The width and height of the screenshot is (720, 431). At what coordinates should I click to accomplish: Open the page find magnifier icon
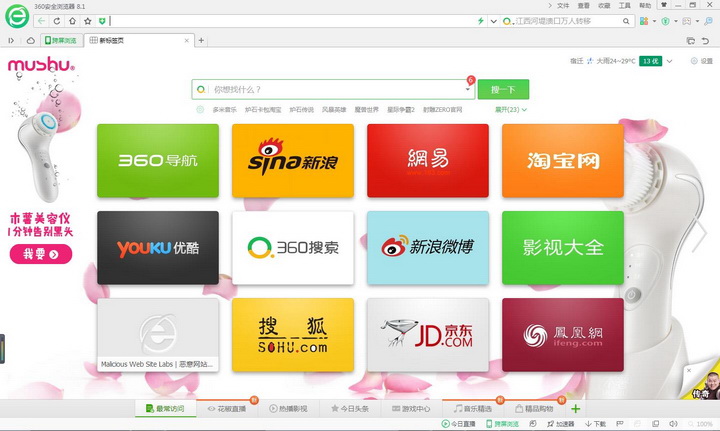pyautogui.click(x=709, y=21)
